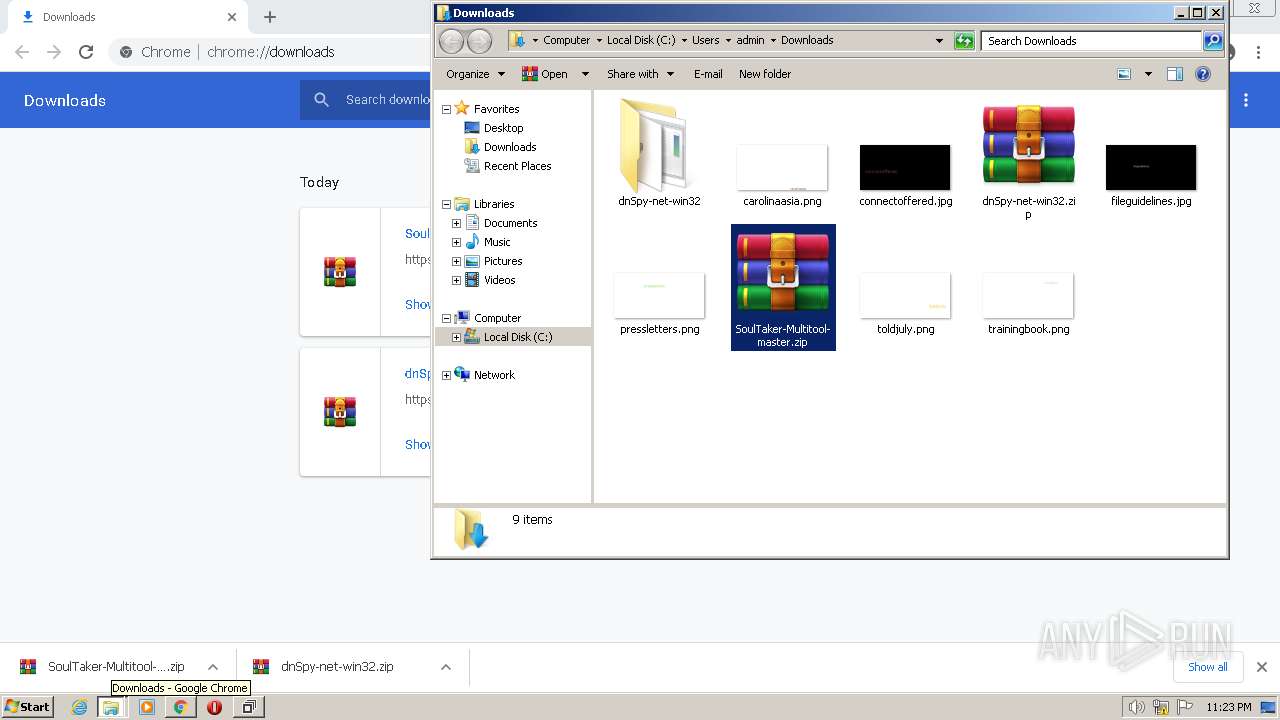Toggle the preview pane button

pyautogui.click(x=1175, y=74)
